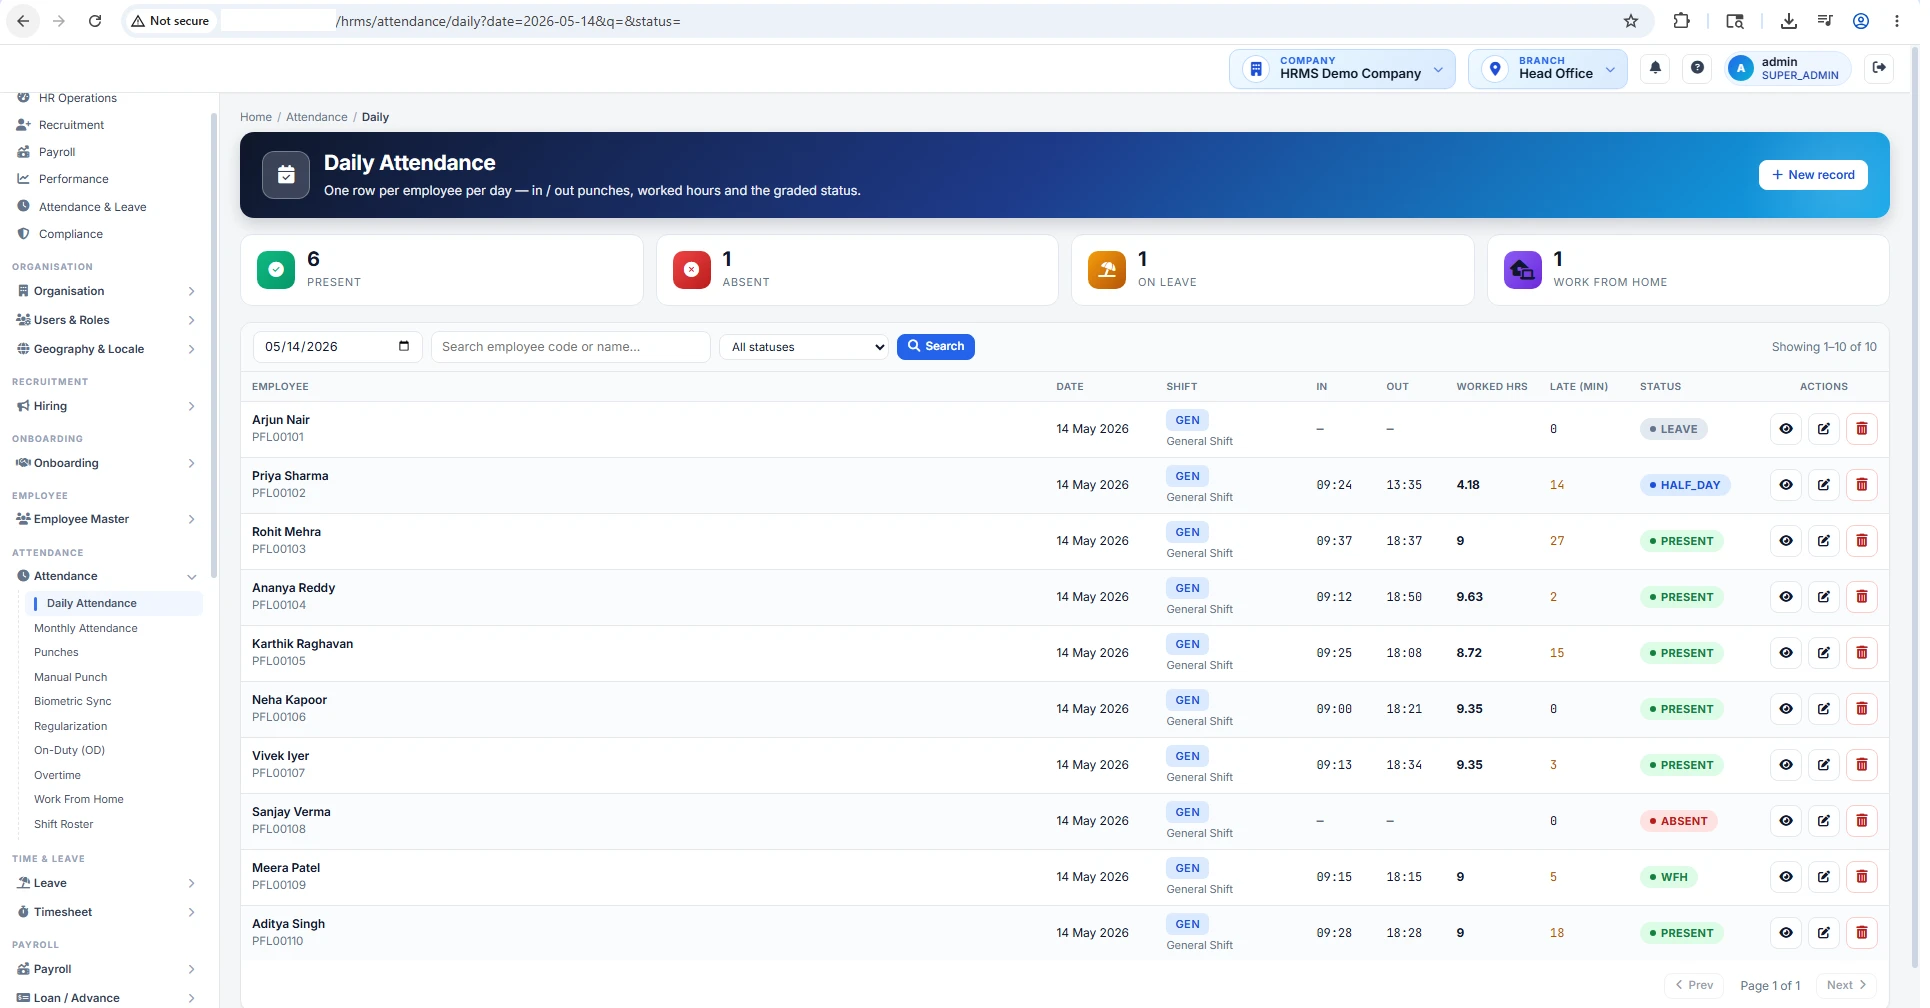The image size is (1930, 1008).
Task: Expand the Leave sidebar section
Action: (107, 883)
